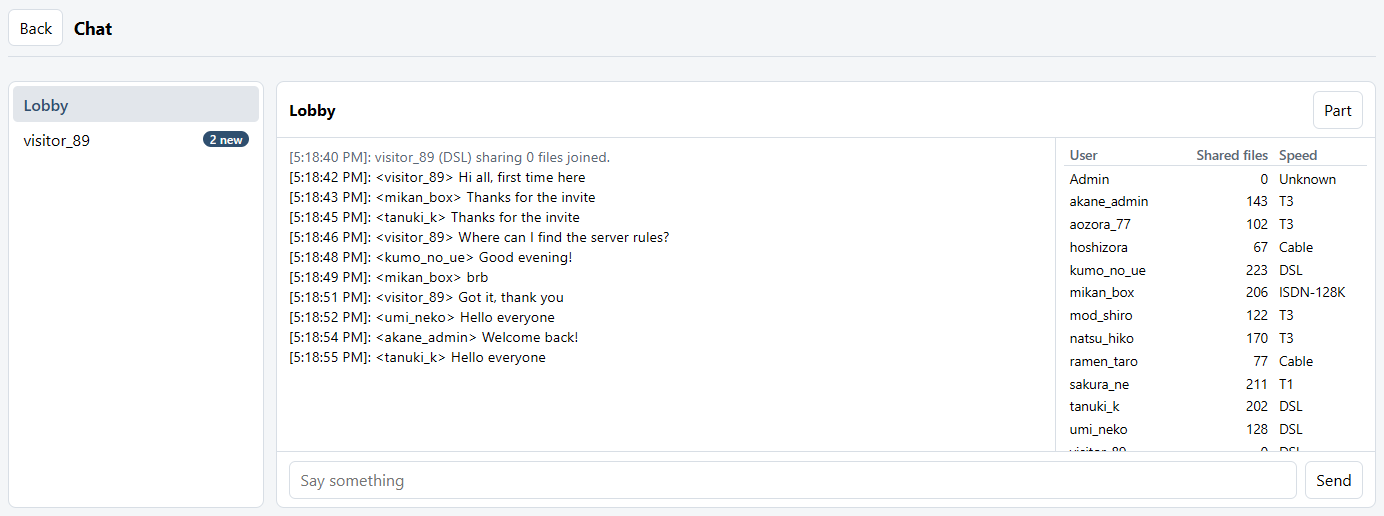
Task: Click tanuki_k 'Thanks for the invite' message
Action: [434, 217]
